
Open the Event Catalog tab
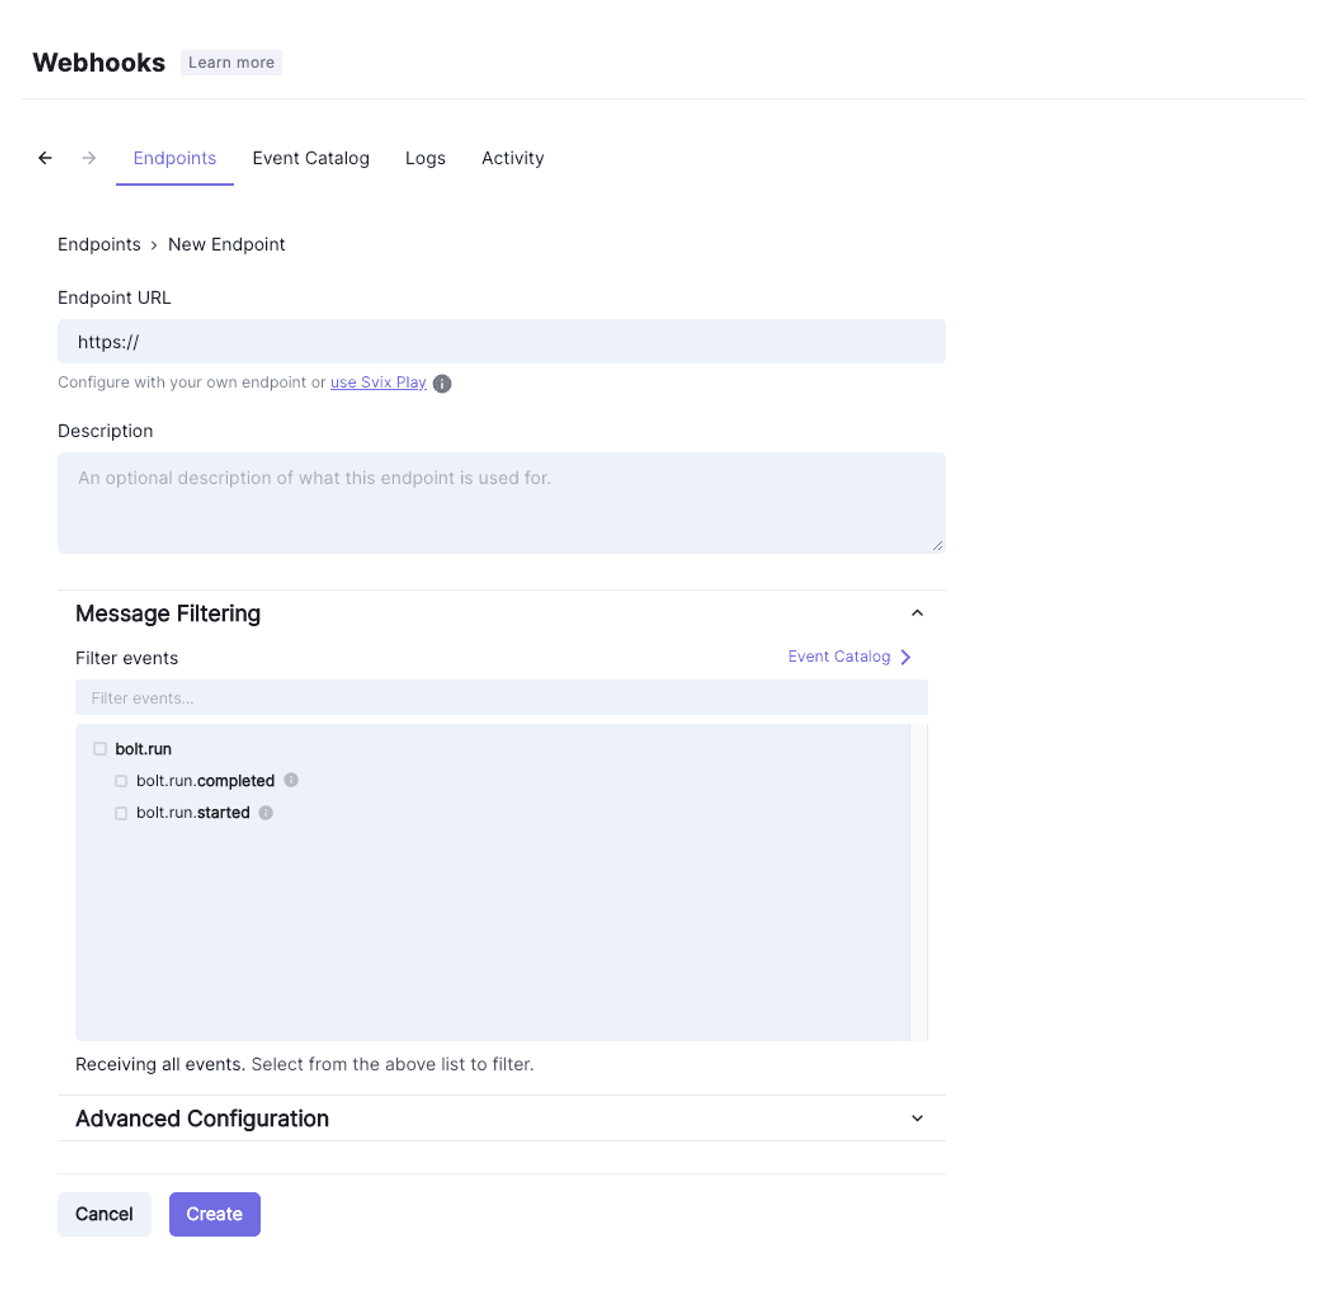(x=311, y=158)
